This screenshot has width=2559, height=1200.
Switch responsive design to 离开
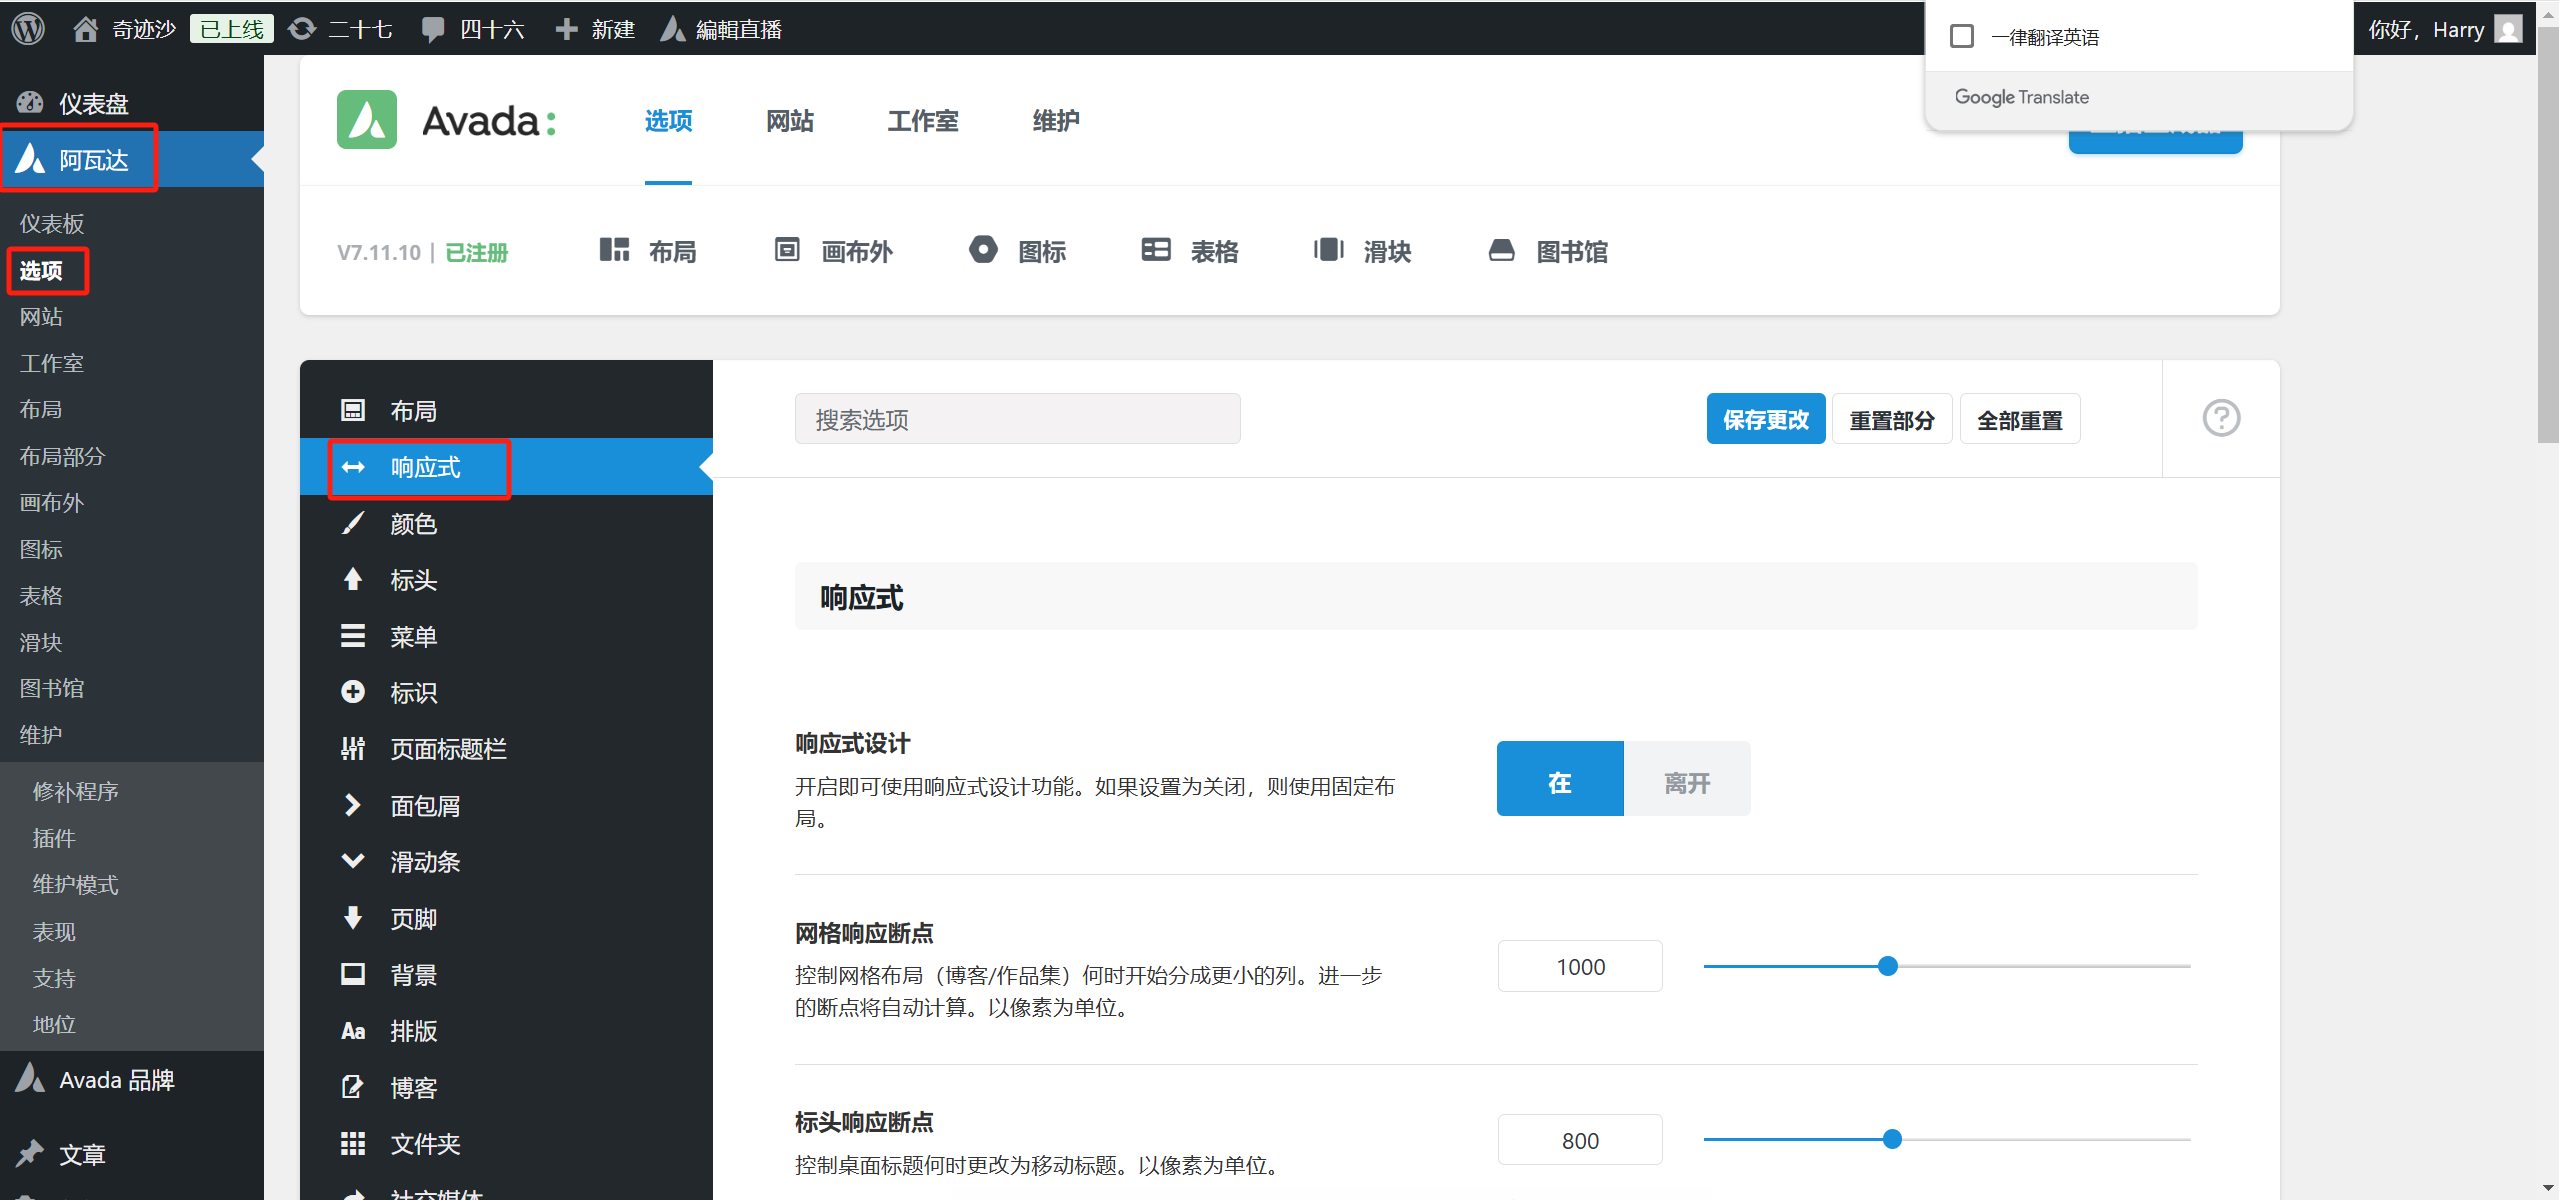(1686, 781)
